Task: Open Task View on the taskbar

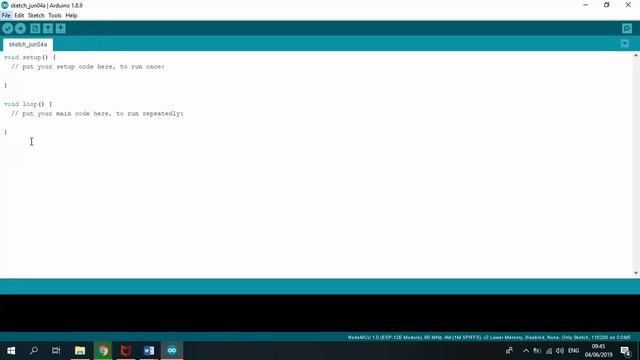Action: click(x=56, y=351)
